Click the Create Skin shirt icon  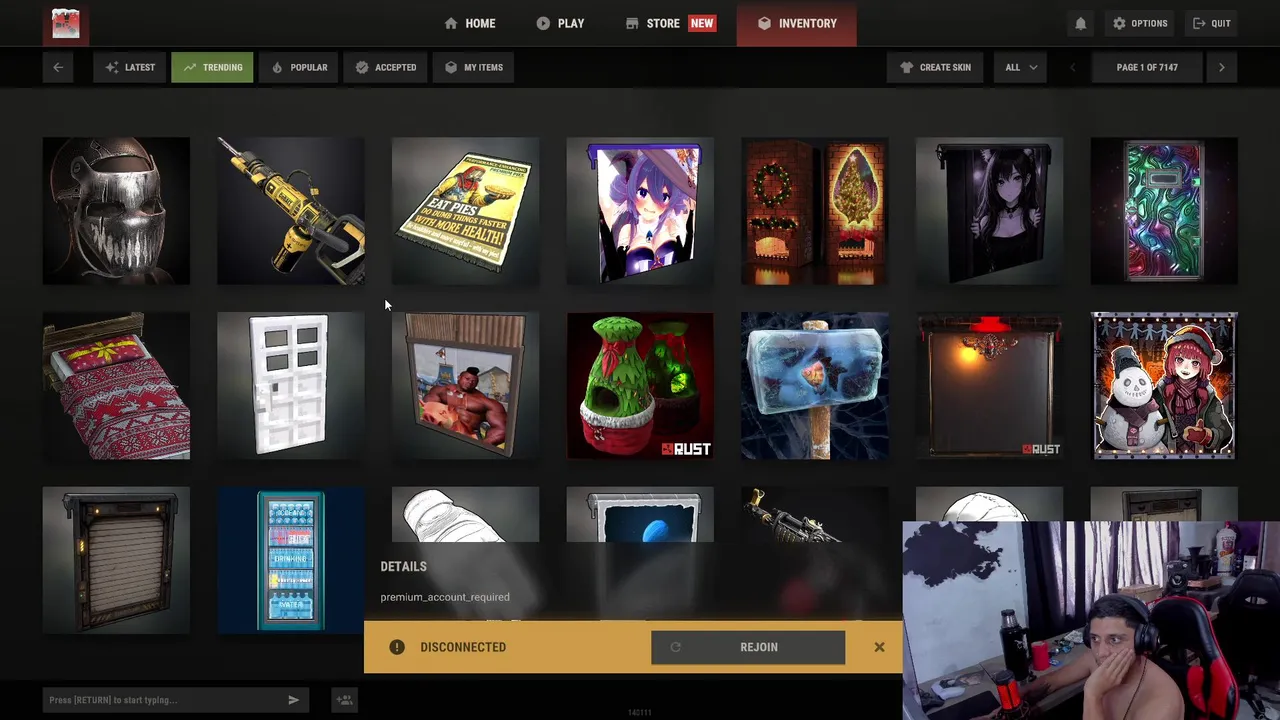(907, 67)
